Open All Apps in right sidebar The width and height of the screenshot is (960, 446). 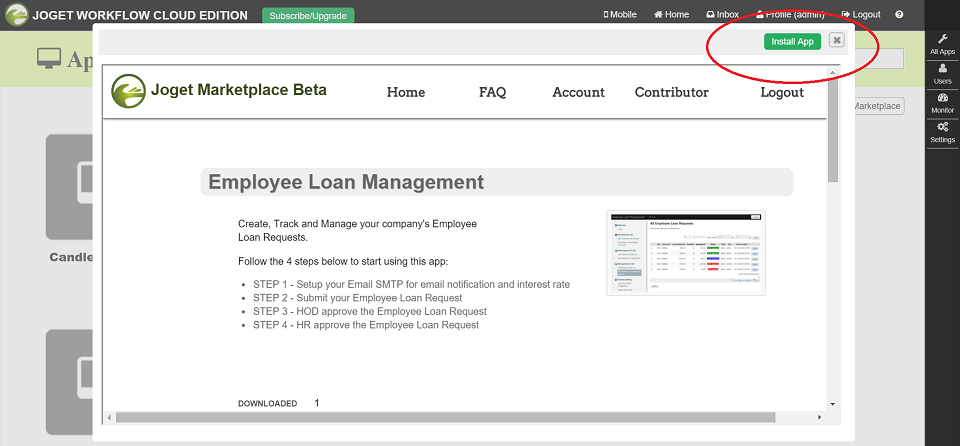(x=942, y=45)
